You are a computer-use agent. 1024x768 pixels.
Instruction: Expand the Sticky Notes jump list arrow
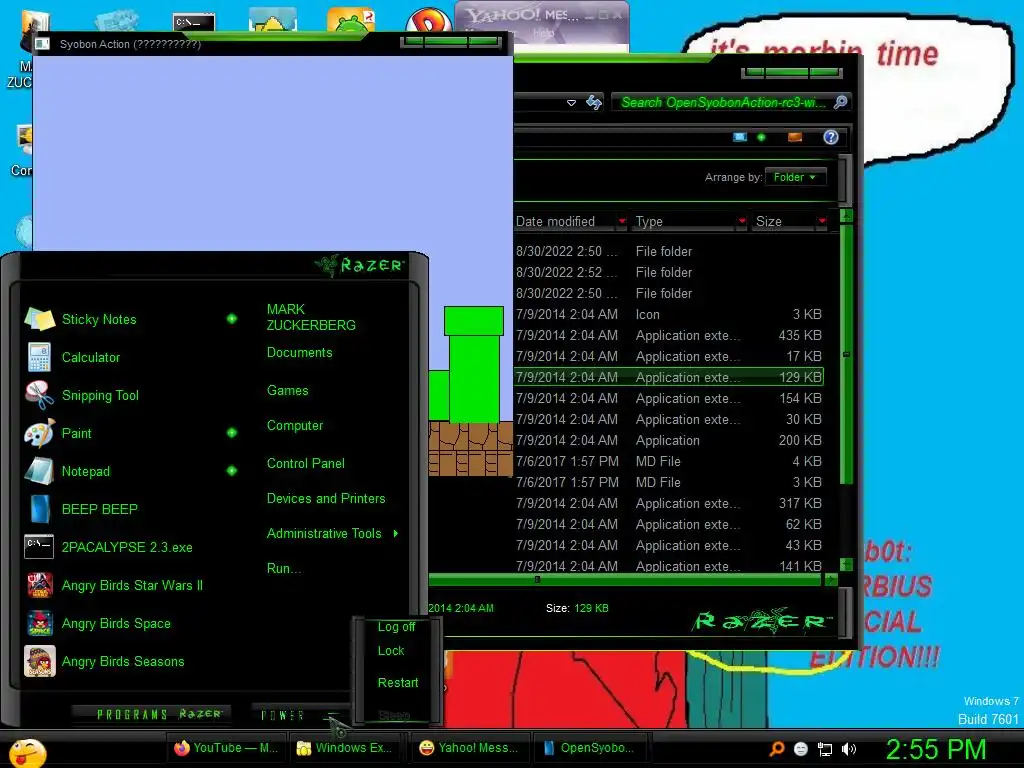[x=232, y=319]
